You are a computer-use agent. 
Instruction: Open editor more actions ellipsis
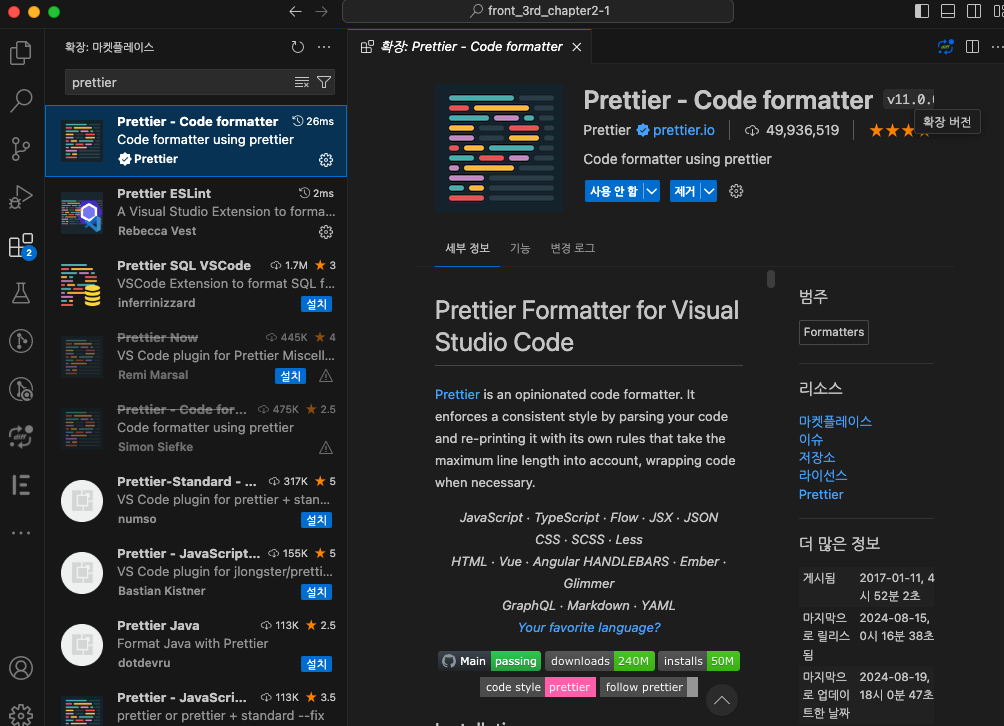tap(997, 47)
